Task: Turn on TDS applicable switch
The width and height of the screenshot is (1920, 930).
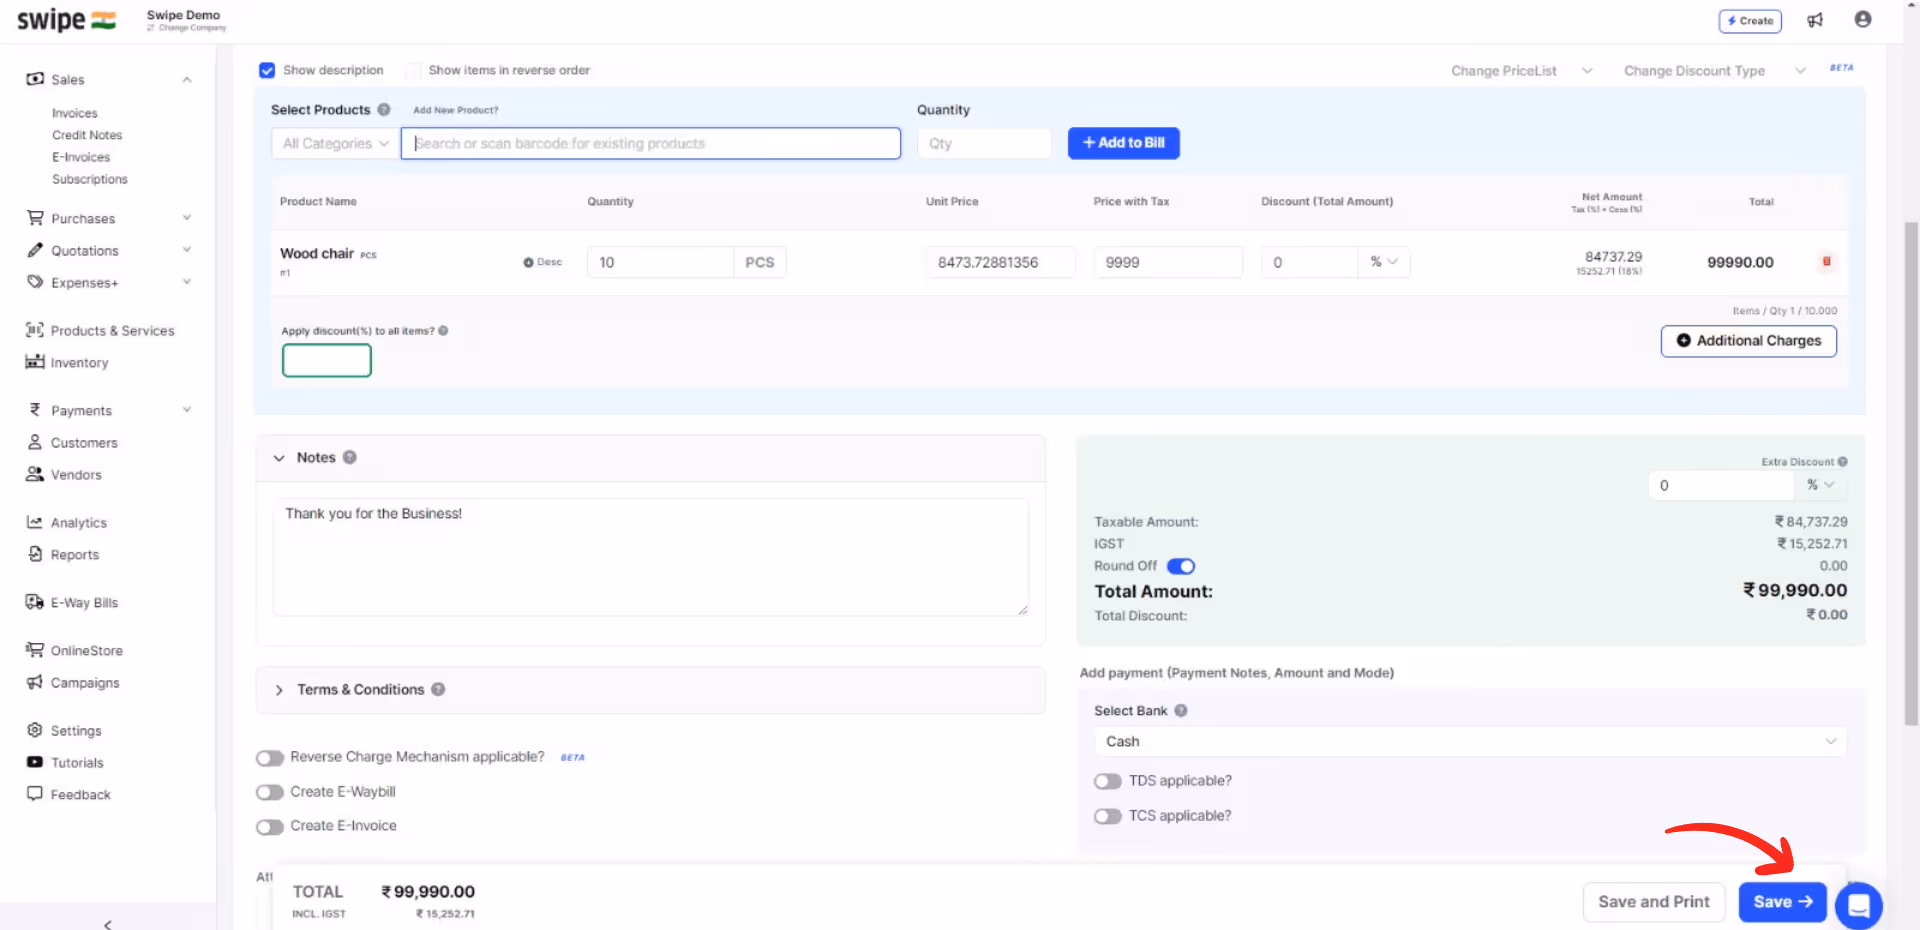Action: click(x=1108, y=781)
